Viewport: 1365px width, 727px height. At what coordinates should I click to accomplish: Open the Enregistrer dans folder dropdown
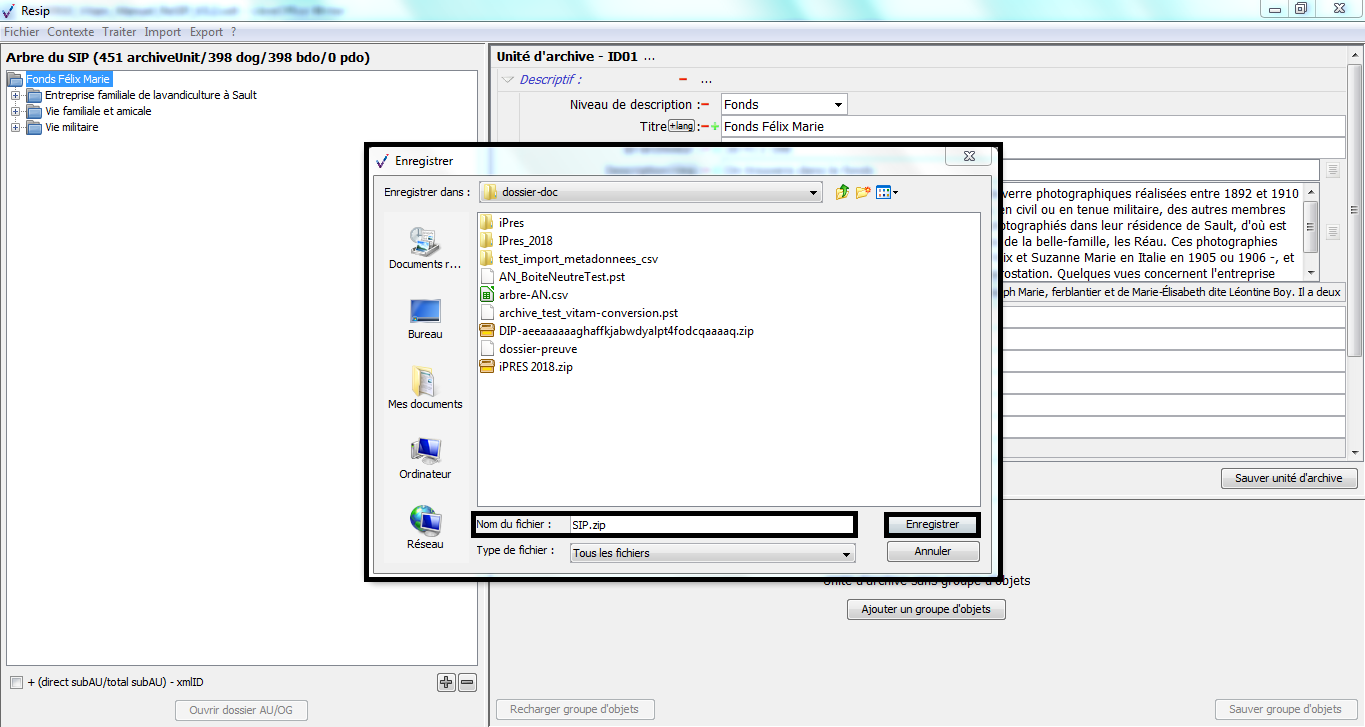[815, 193]
